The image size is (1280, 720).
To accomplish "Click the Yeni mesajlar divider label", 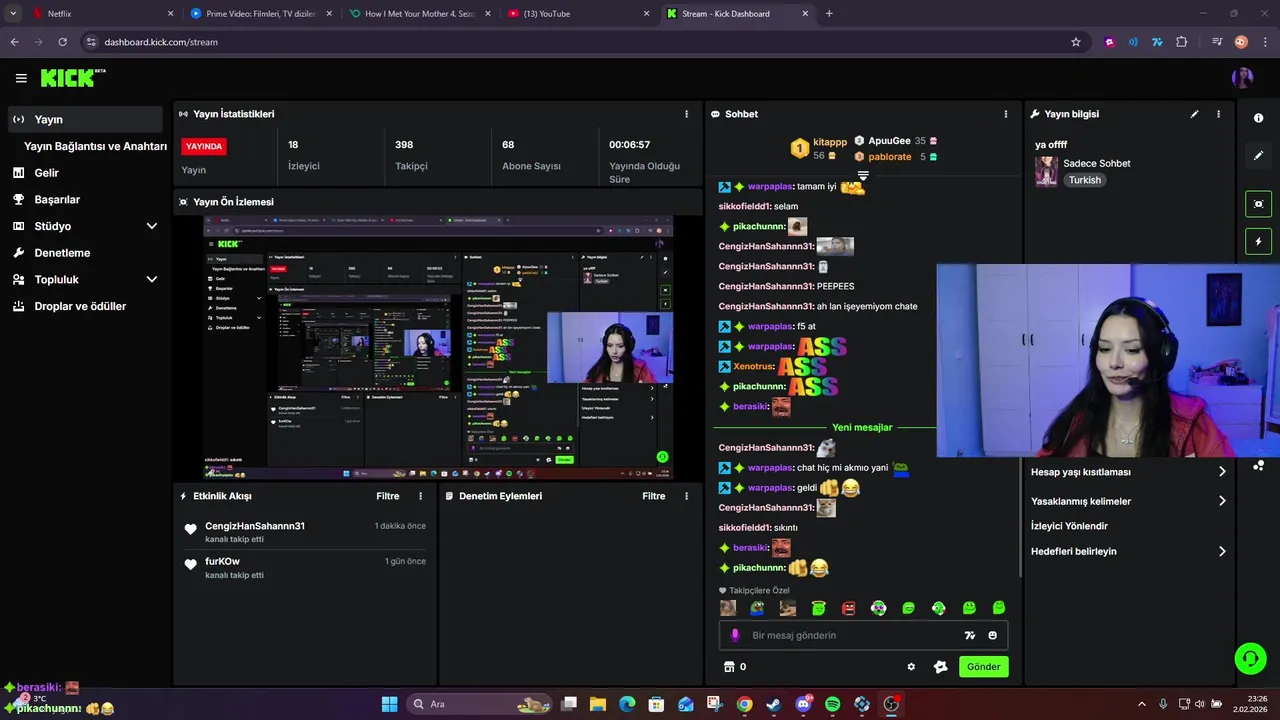I will coord(862,427).
